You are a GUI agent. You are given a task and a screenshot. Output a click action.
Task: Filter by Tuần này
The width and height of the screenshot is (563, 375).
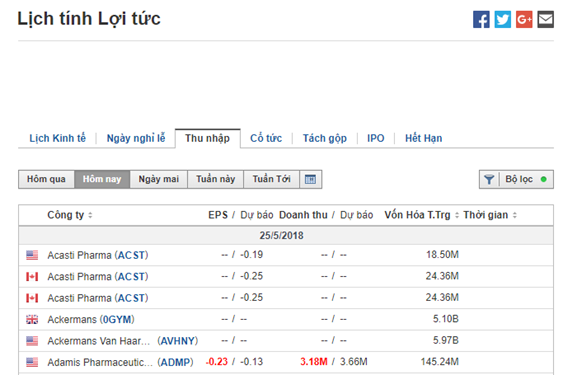pyautogui.click(x=215, y=179)
